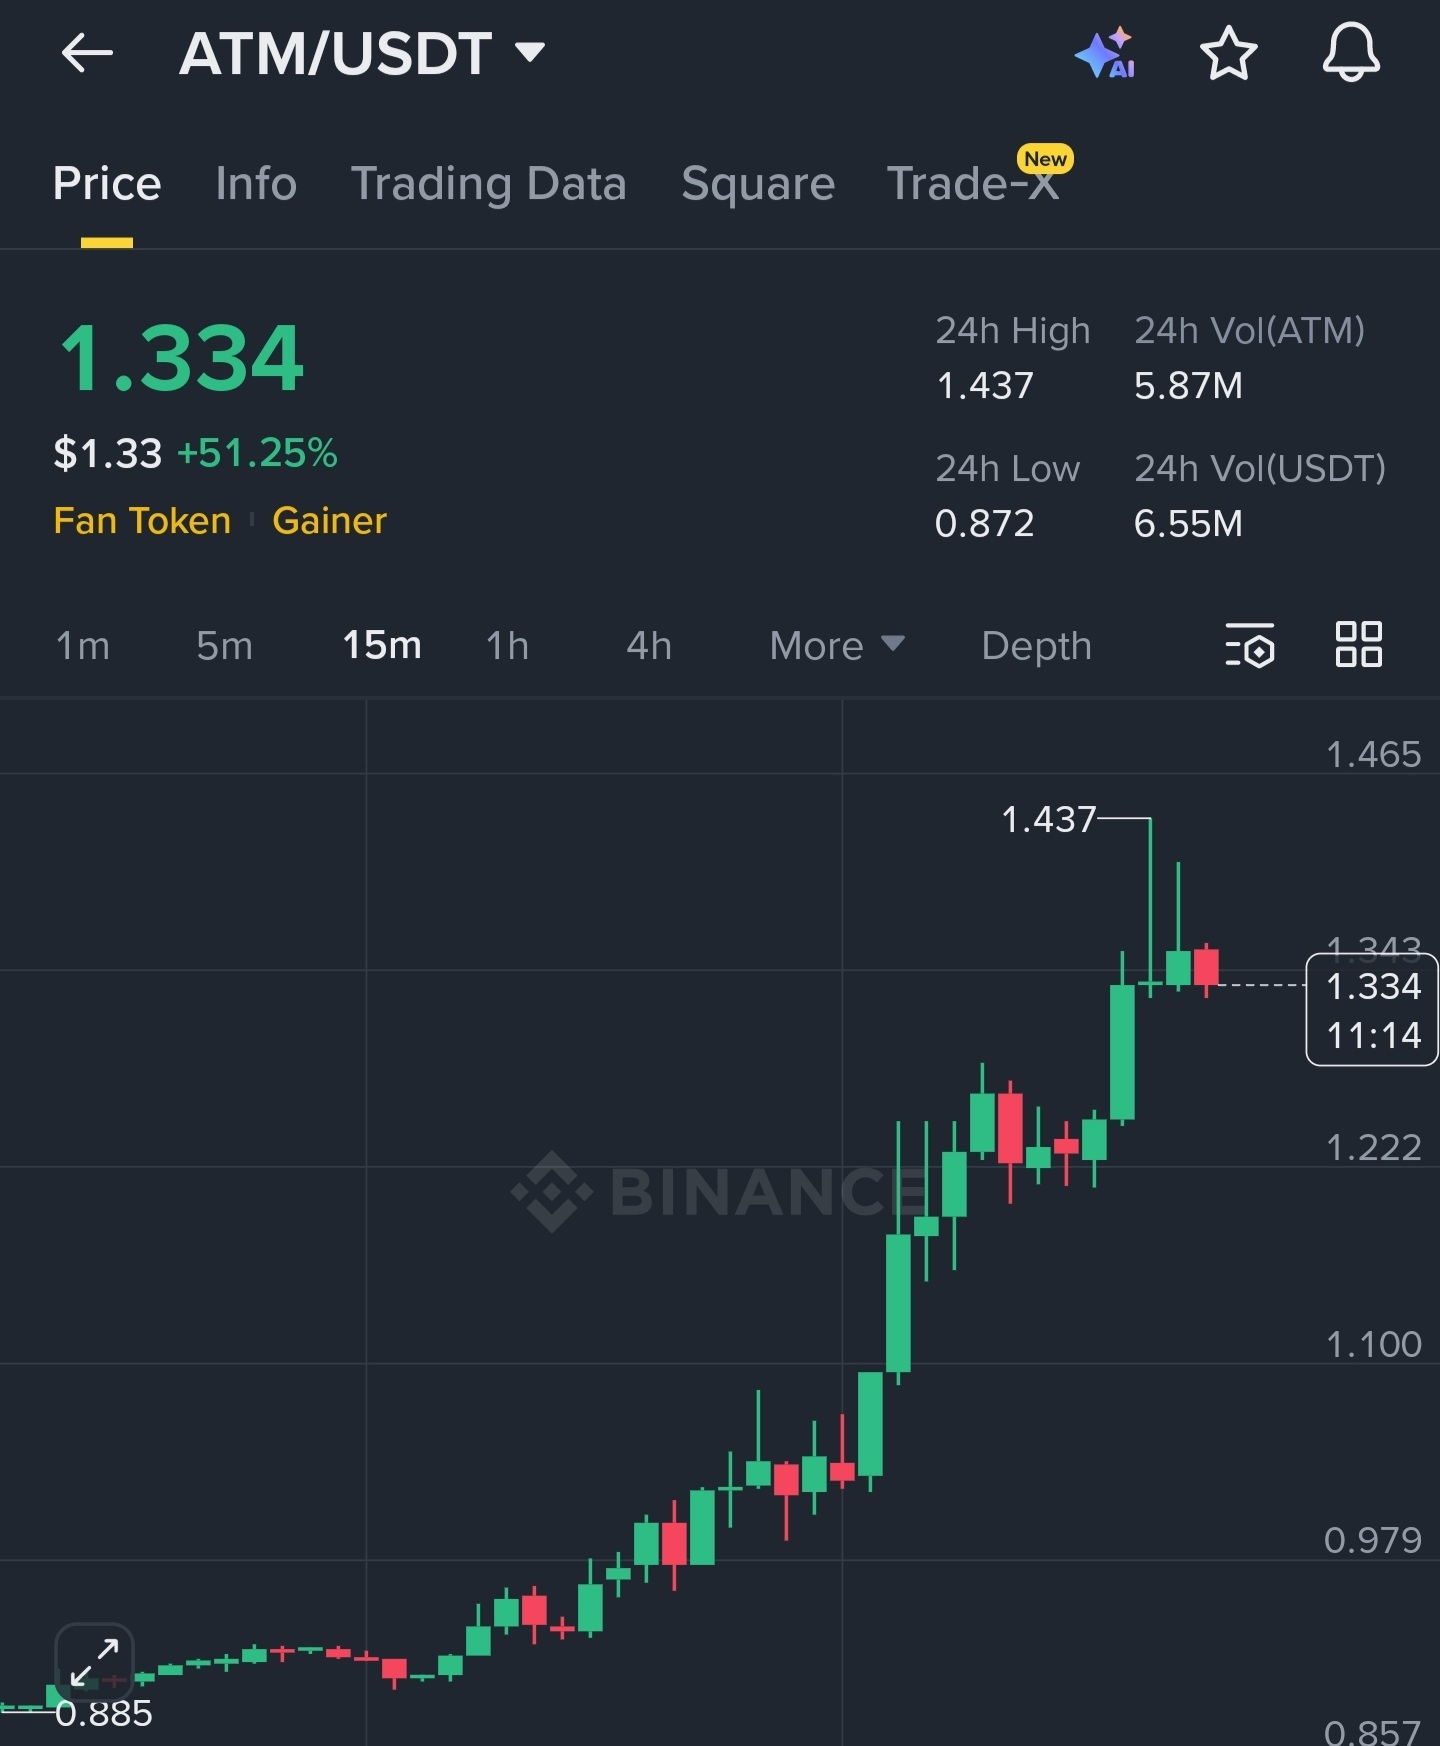
Task: Expand the More timeframes dropdown
Action: click(836, 646)
